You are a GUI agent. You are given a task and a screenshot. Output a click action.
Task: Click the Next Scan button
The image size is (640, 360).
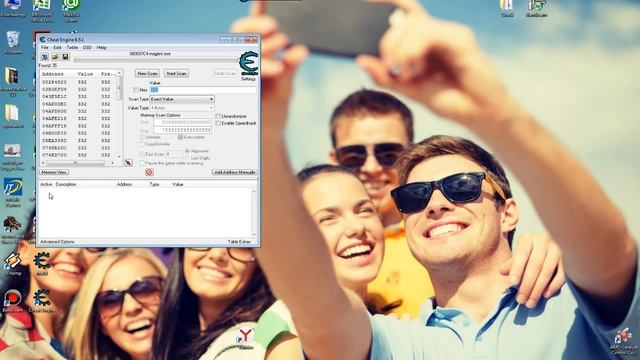(x=176, y=73)
